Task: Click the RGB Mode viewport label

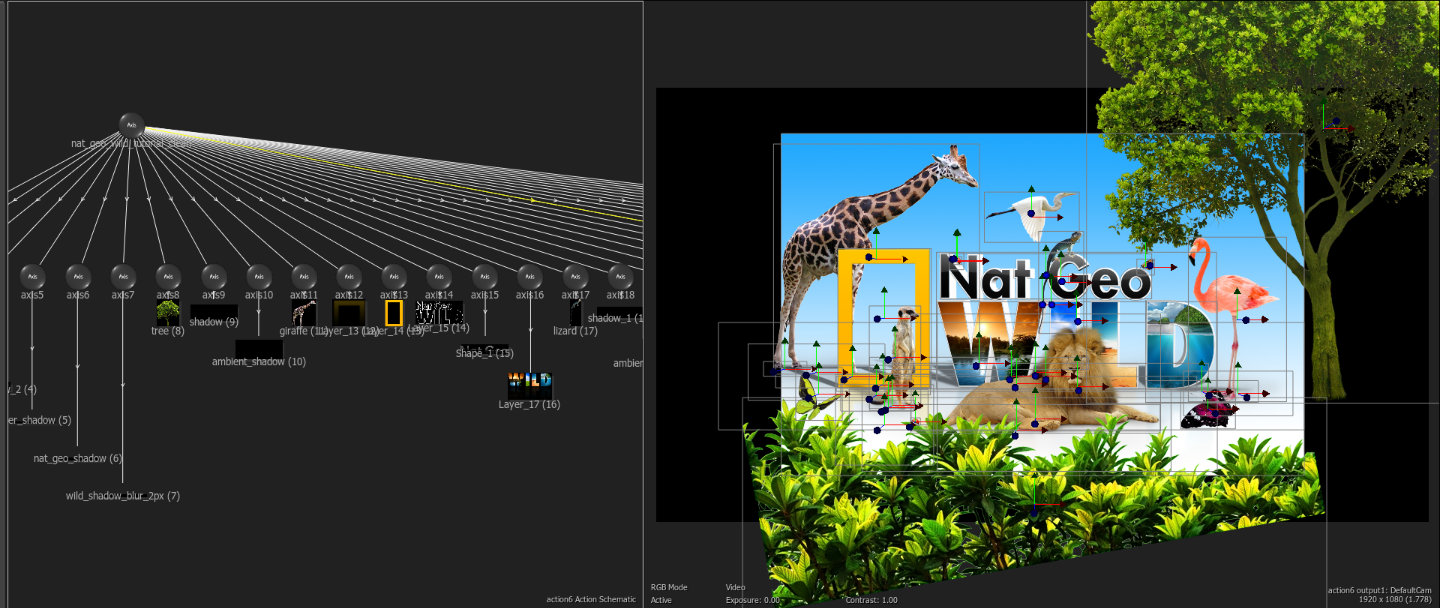Action: [x=669, y=587]
